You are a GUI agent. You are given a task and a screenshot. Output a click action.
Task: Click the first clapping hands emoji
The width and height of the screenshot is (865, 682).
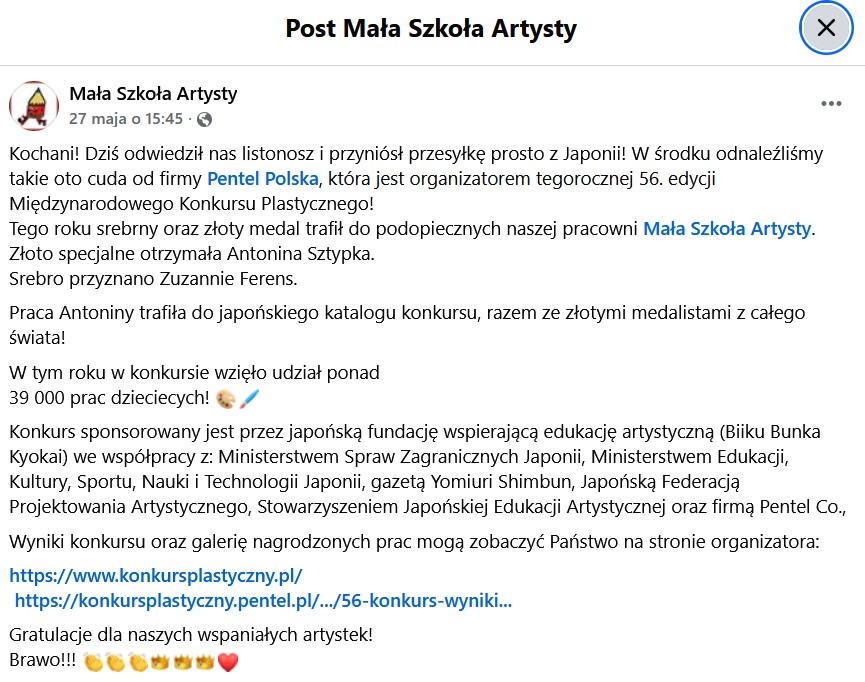pos(93,661)
